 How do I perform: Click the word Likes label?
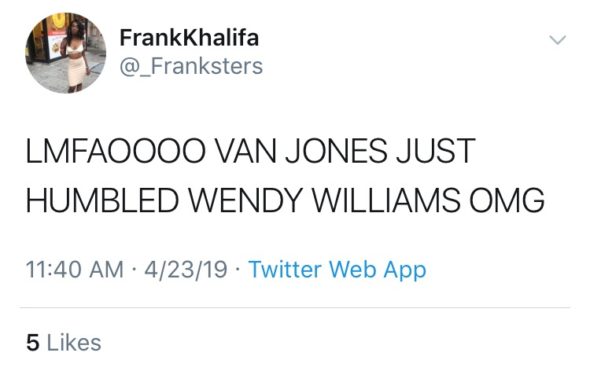[x=74, y=342]
